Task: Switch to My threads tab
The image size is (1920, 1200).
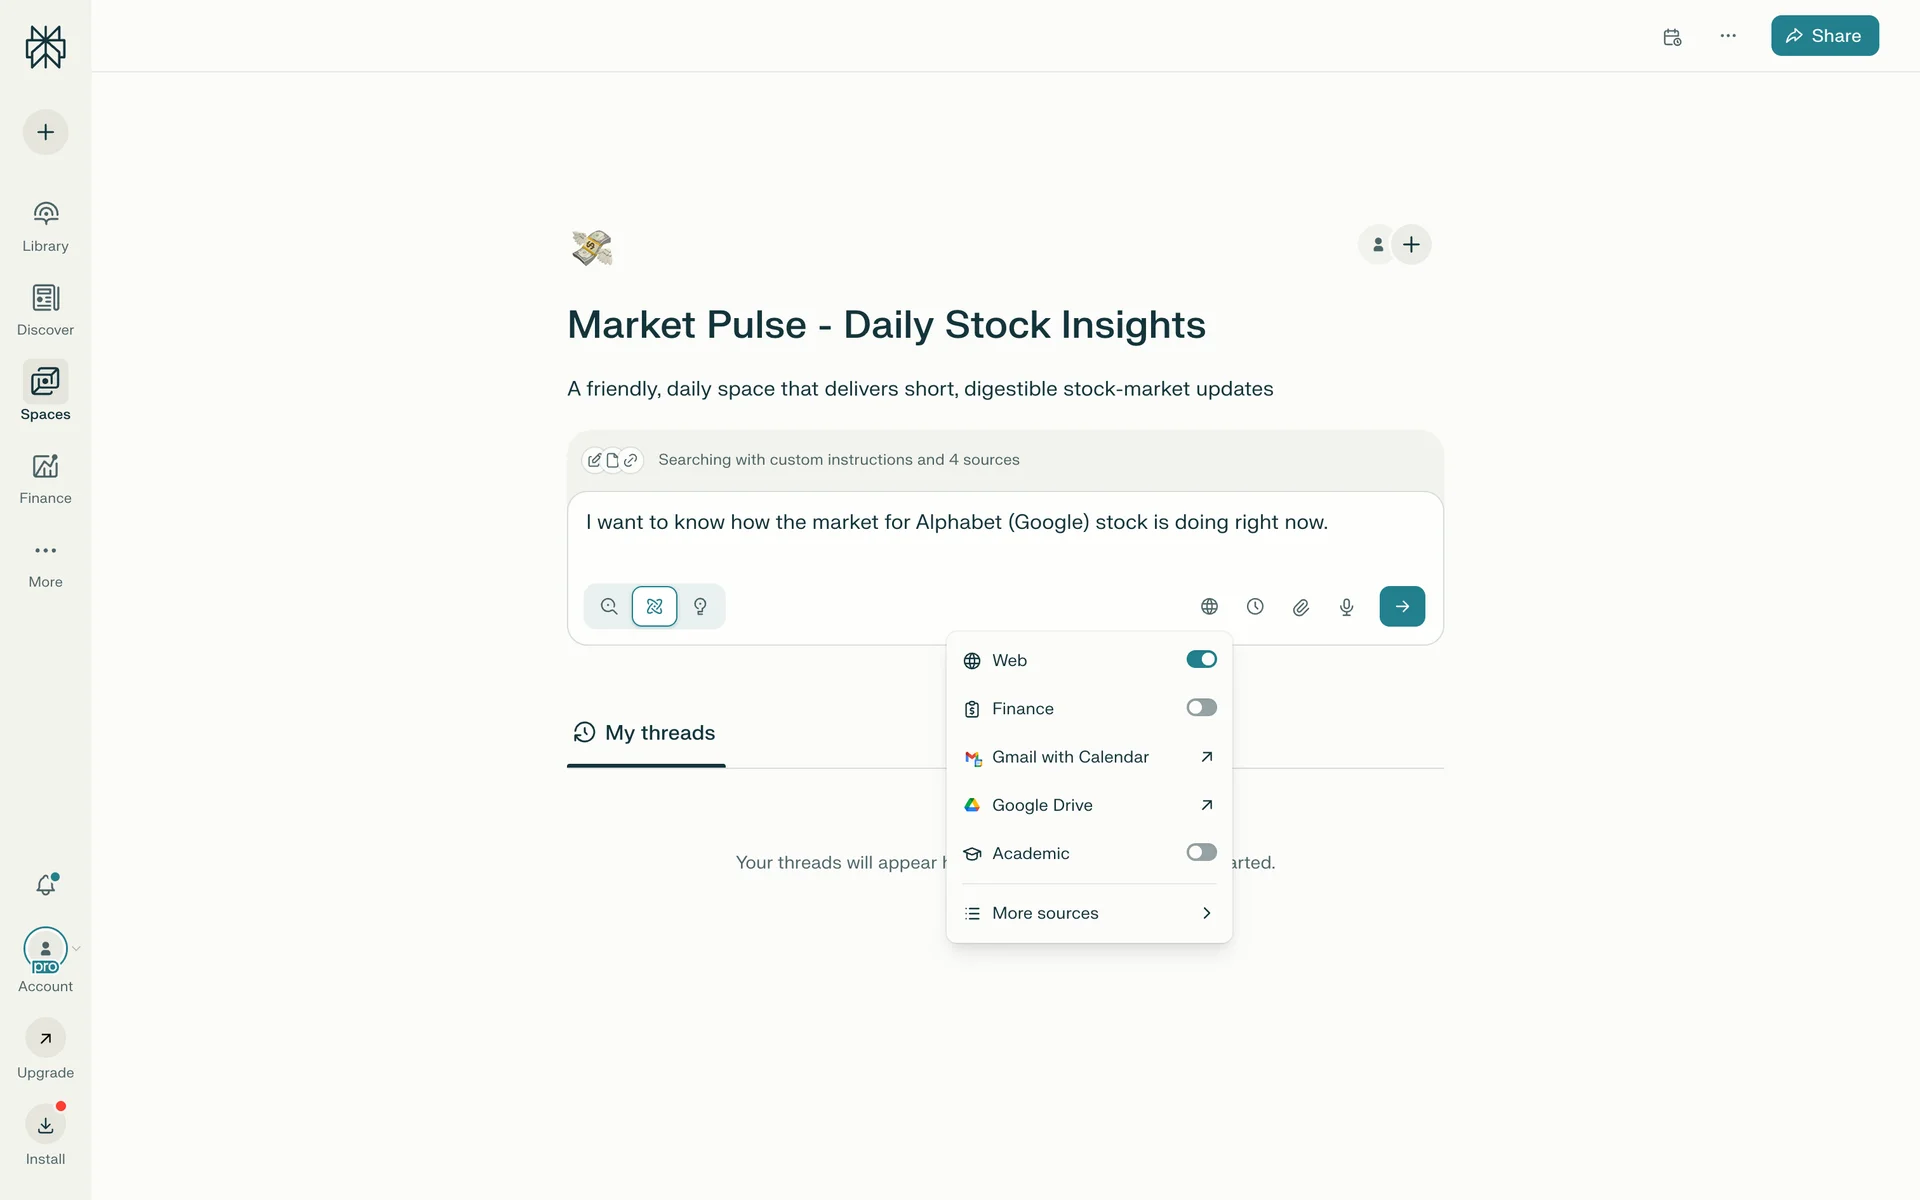Action: click(646, 733)
